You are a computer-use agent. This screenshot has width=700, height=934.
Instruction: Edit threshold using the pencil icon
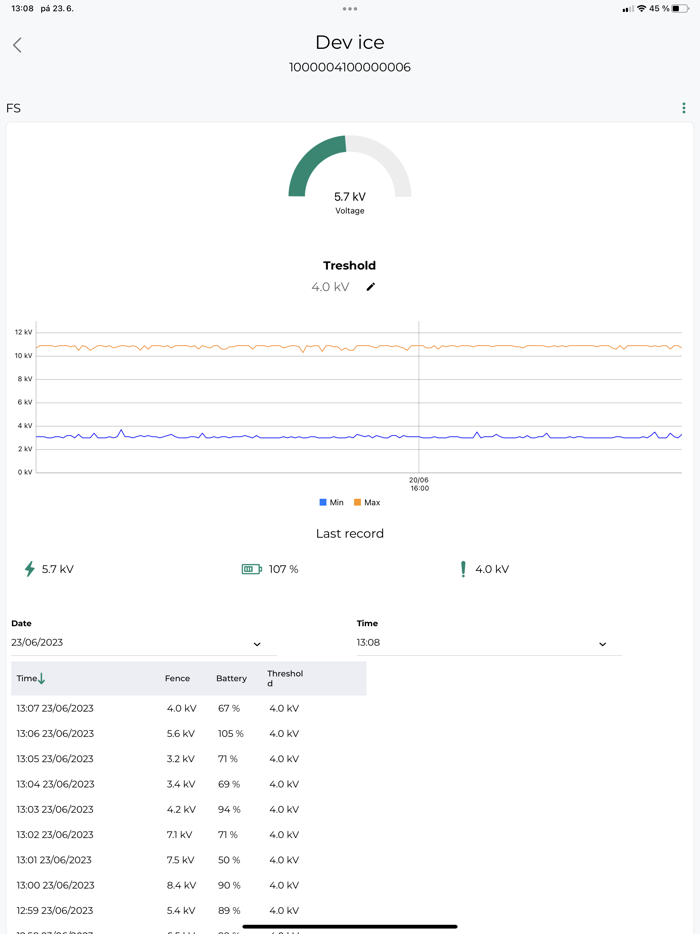pos(371,287)
